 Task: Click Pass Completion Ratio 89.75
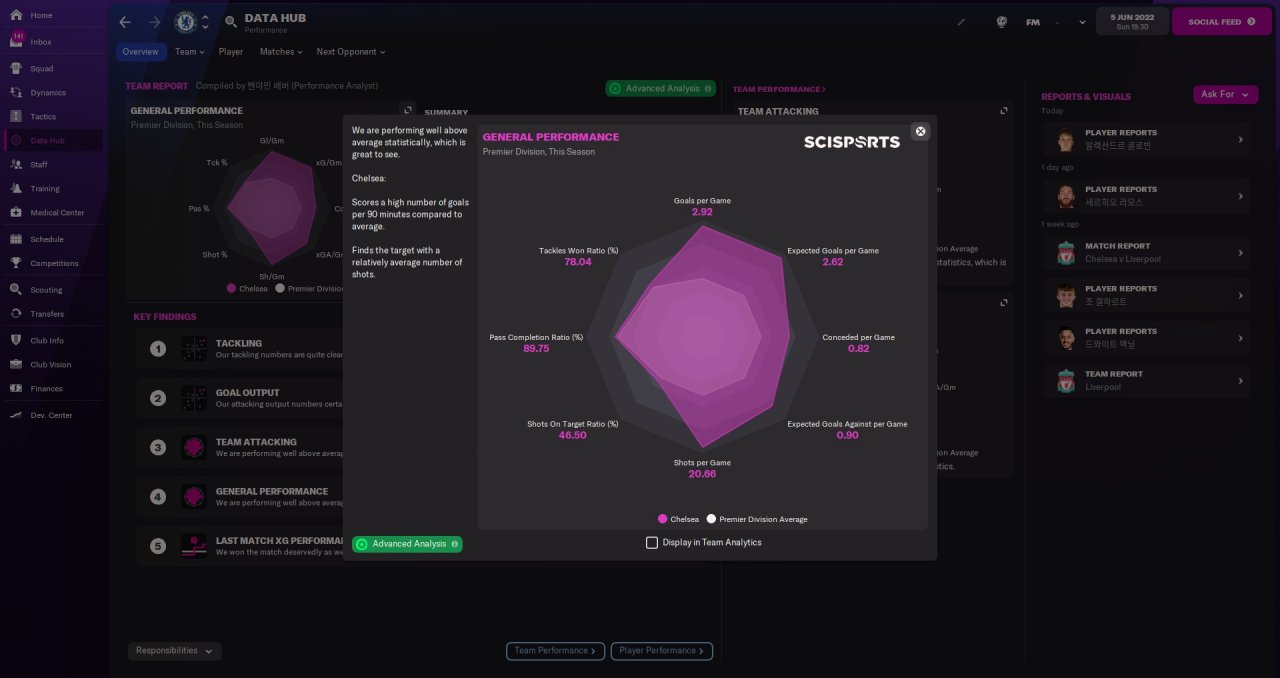point(536,348)
